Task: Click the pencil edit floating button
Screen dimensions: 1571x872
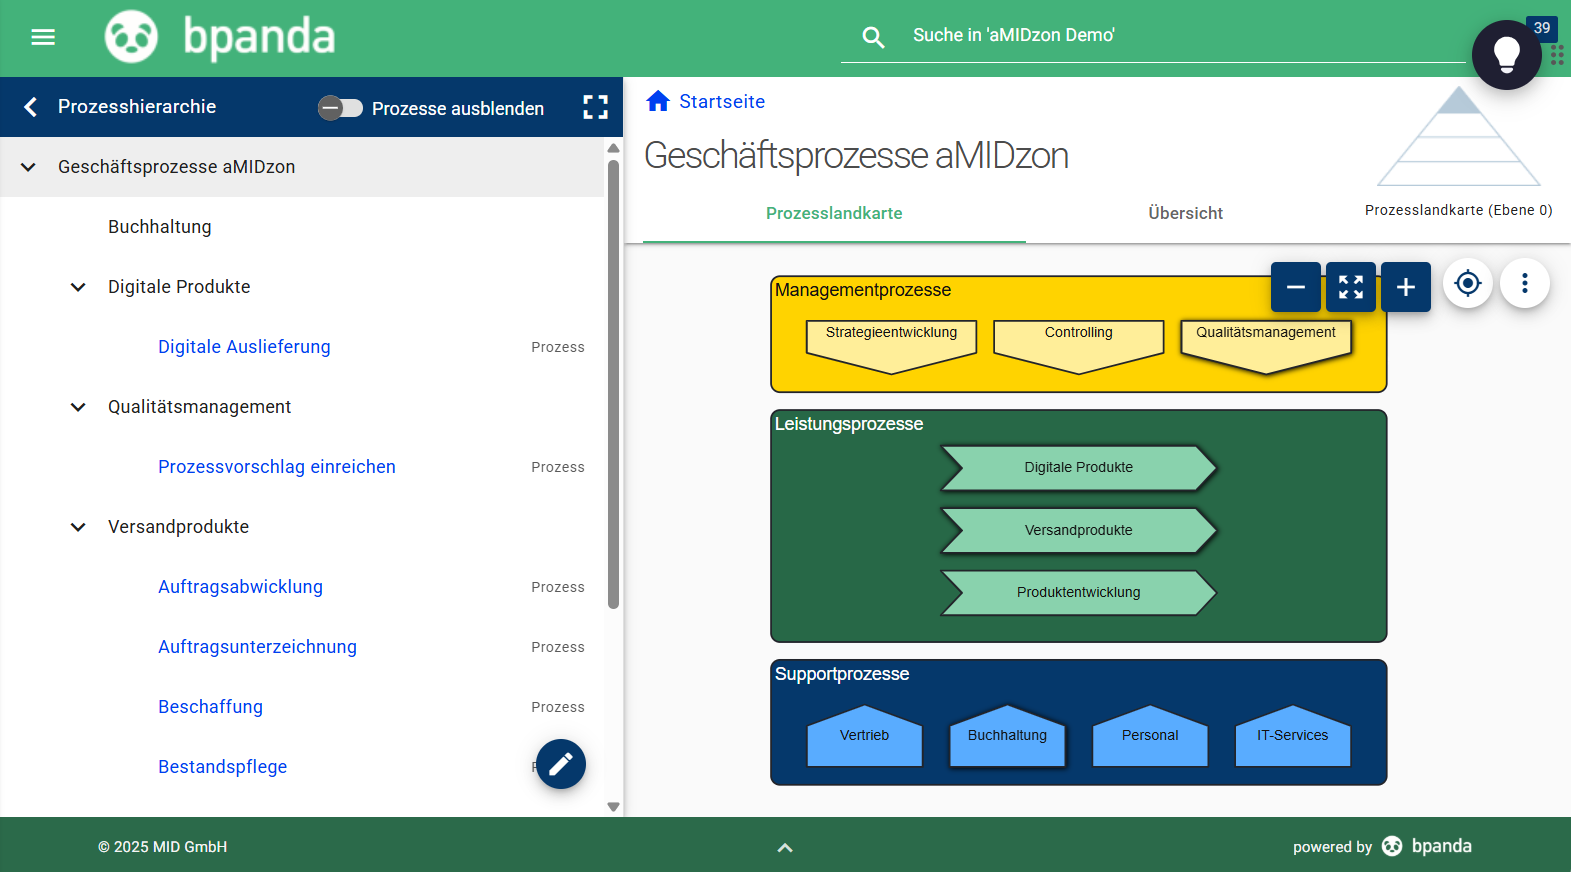Action: tap(561, 764)
